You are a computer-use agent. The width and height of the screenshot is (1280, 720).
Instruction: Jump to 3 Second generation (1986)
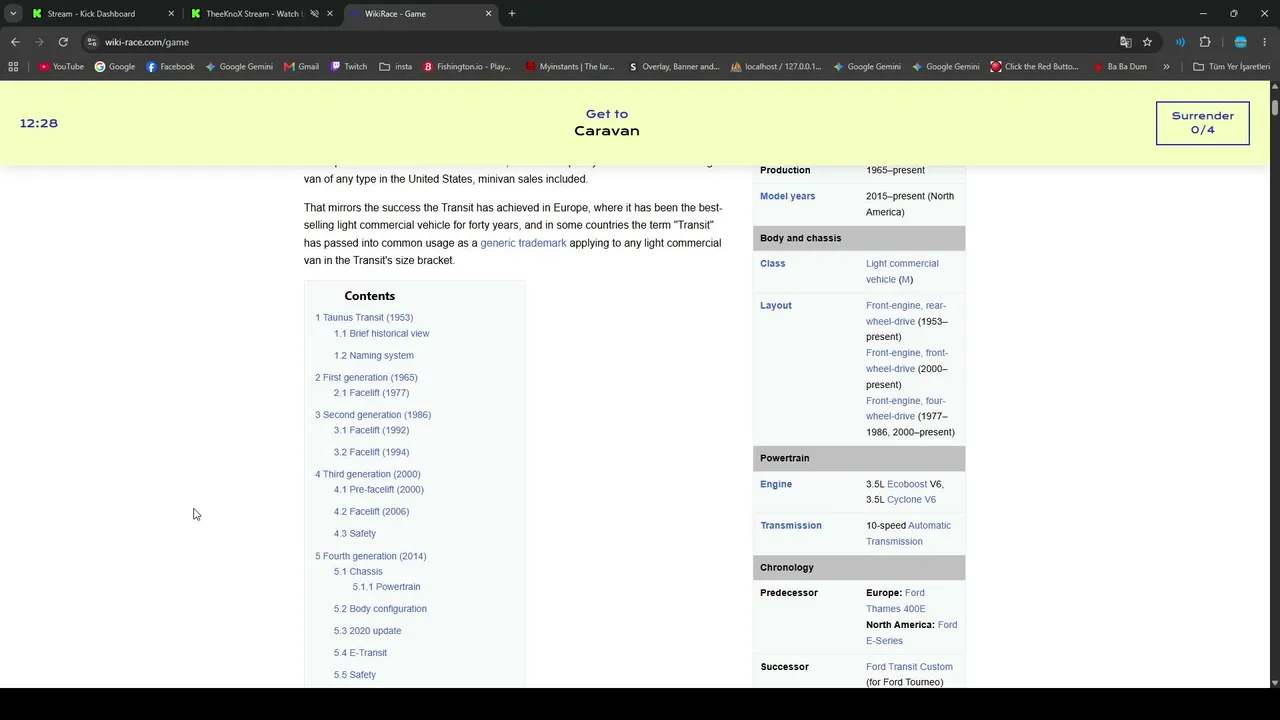[373, 415]
